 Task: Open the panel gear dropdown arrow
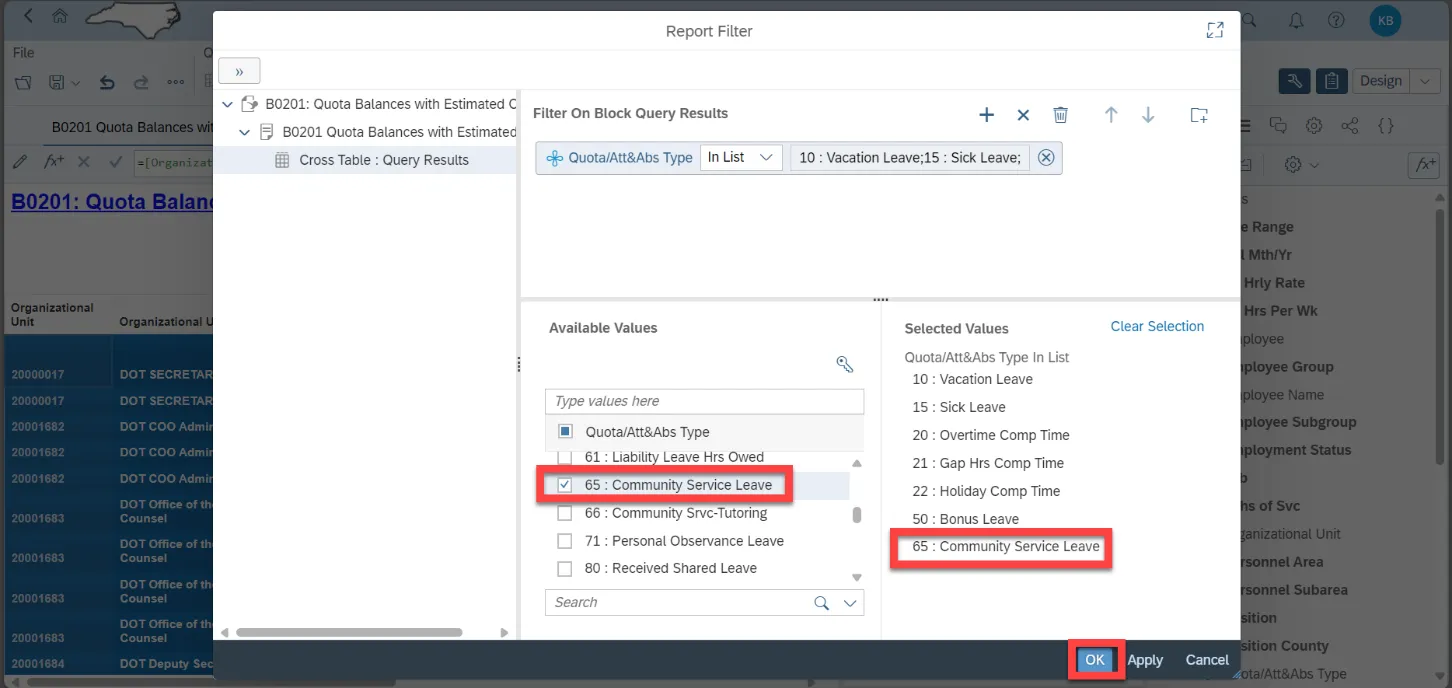pyautogui.click(x=1315, y=165)
